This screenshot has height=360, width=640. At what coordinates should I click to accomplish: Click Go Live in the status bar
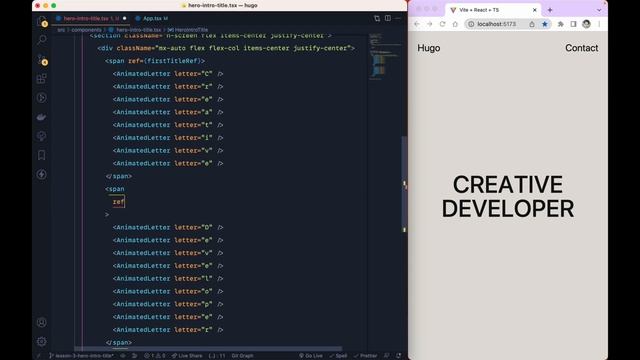coord(311,356)
